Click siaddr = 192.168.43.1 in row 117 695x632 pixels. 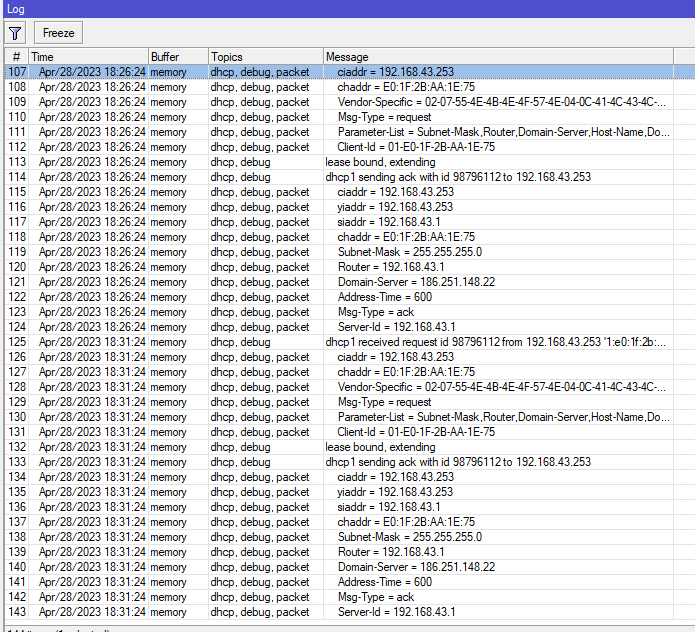pyautogui.click(x=389, y=222)
